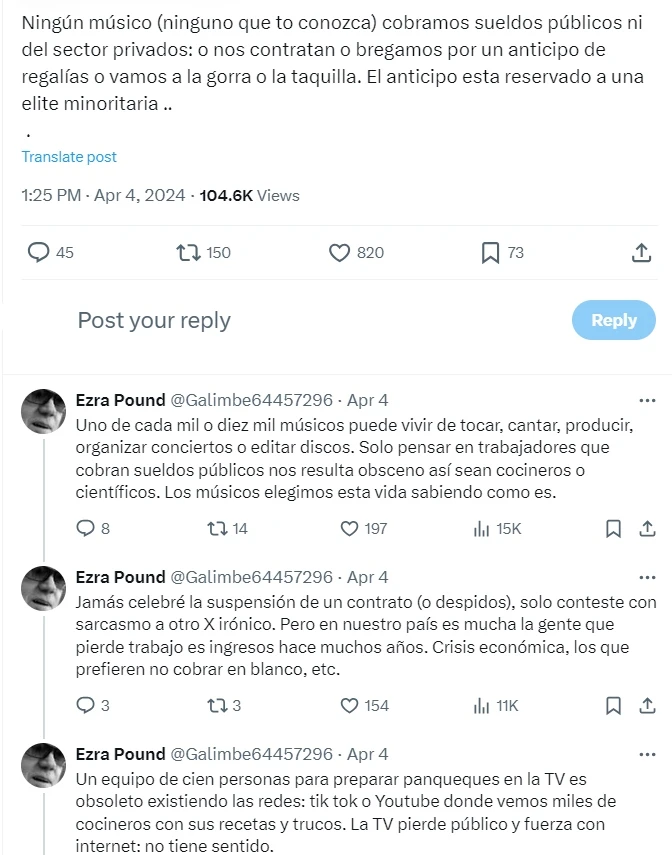This screenshot has width=672, height=855.
Task: Share the first Ezra Pound reply
Action: (x=643, y=528)
